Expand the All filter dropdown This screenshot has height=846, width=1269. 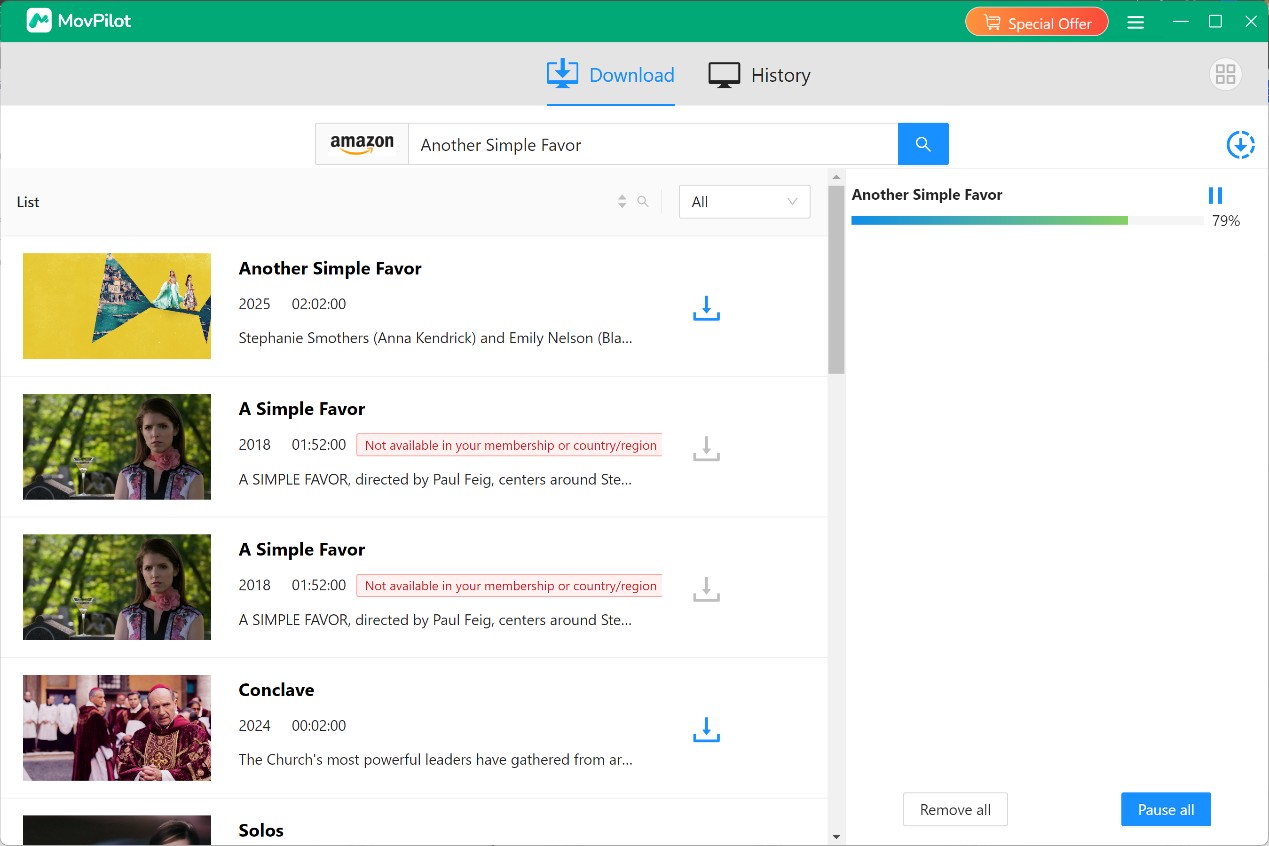[x=745, y=201]
